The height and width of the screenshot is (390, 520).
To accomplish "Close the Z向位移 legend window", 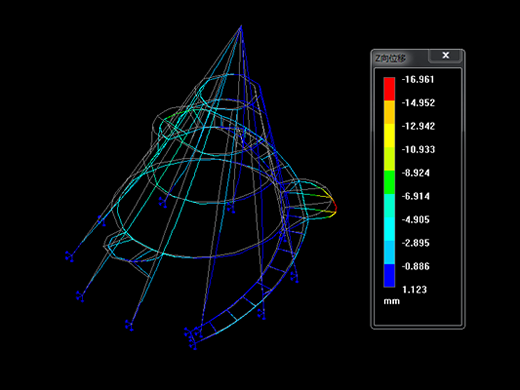I will 445,55.
